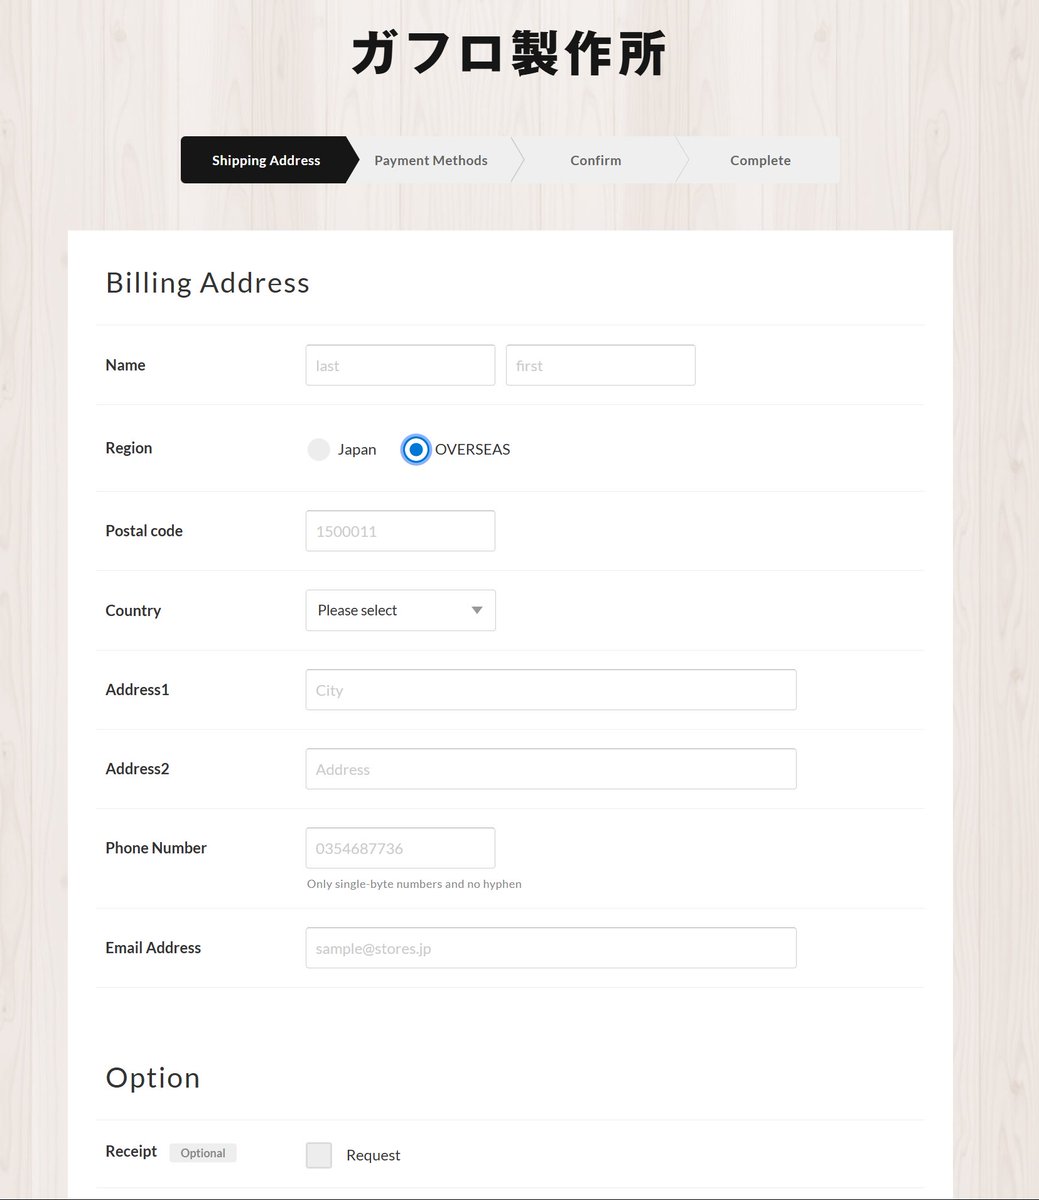Select the OVERSEAS region radio button
Image resolution: width=1039 pixels, height=1200 pixels.
[416, 450]
